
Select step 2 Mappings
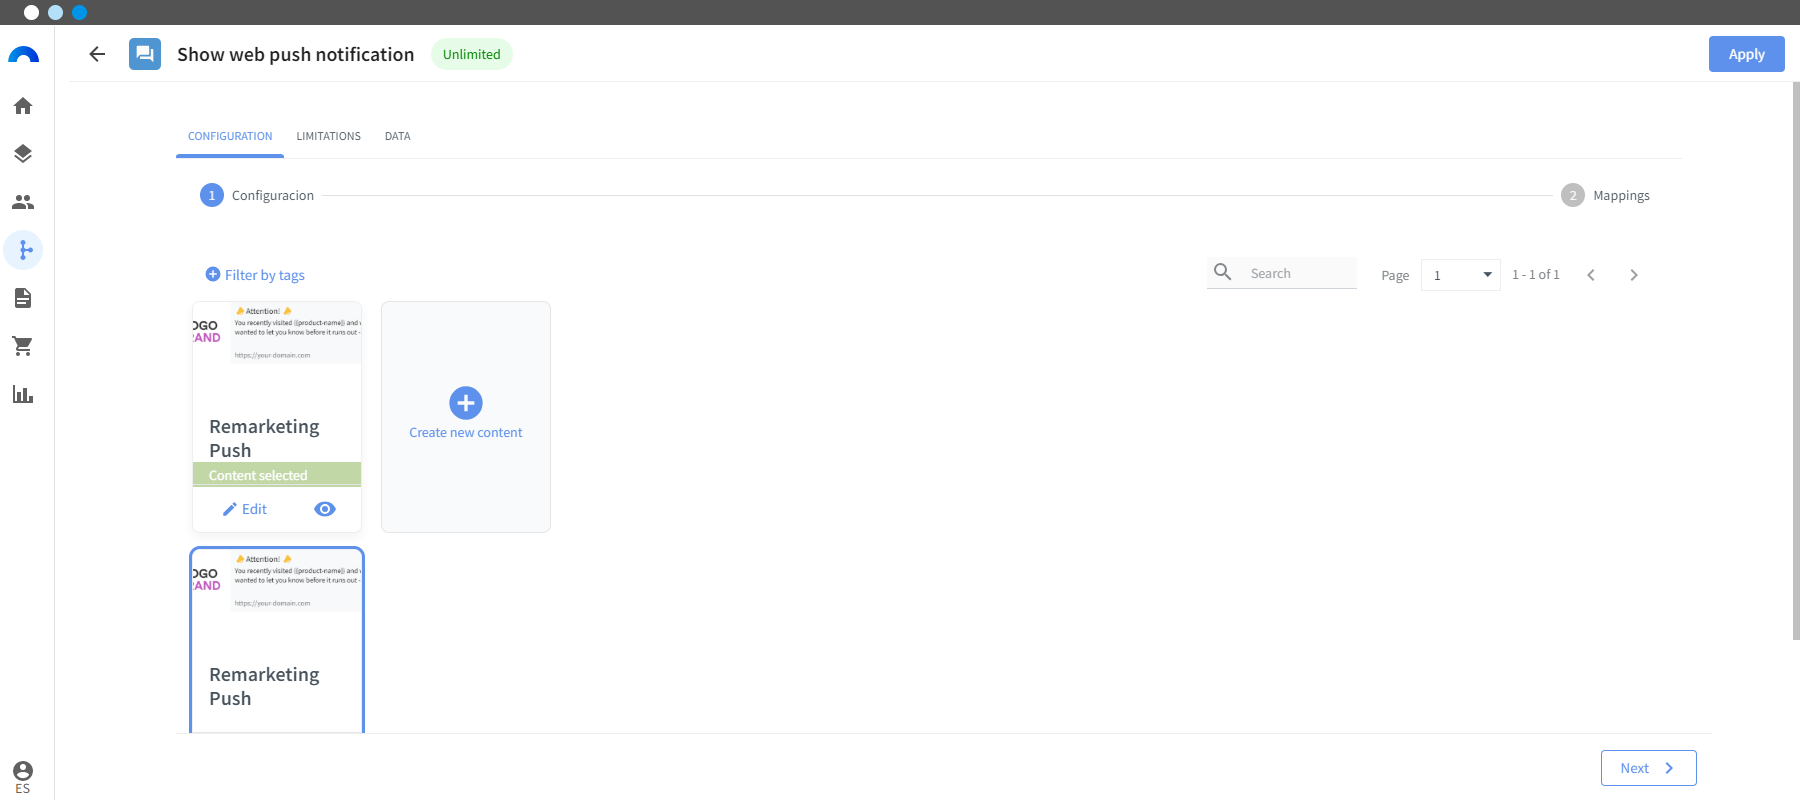(x=1606, y=195)
